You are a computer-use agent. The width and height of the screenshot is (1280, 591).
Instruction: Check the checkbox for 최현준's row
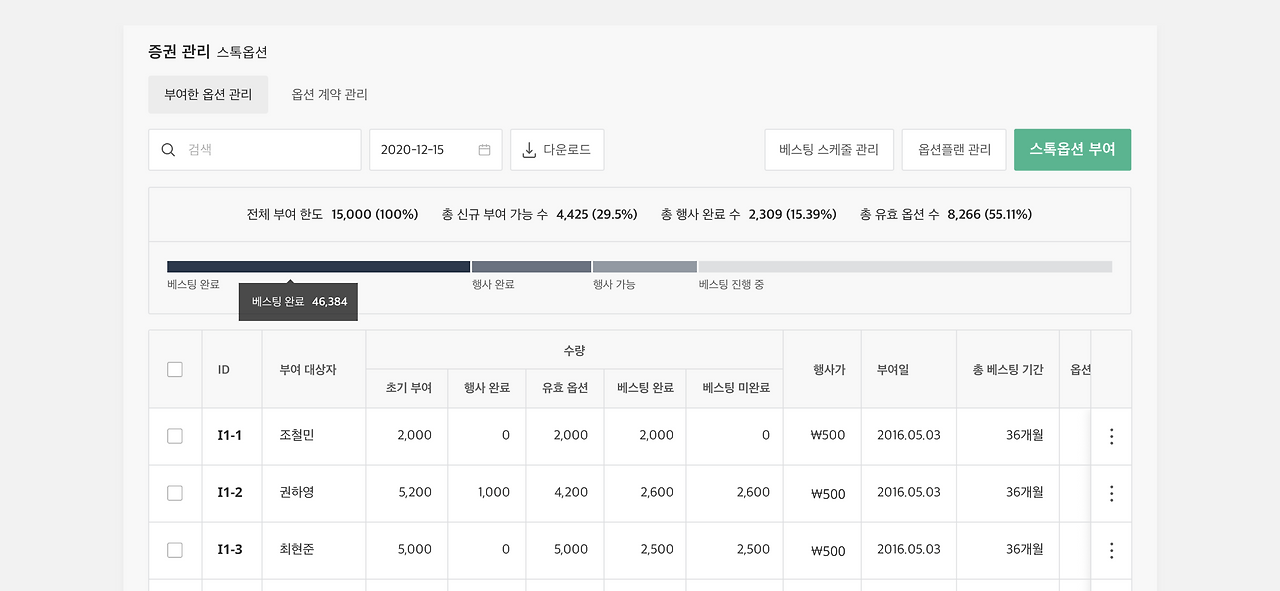[x=175, y=550]
